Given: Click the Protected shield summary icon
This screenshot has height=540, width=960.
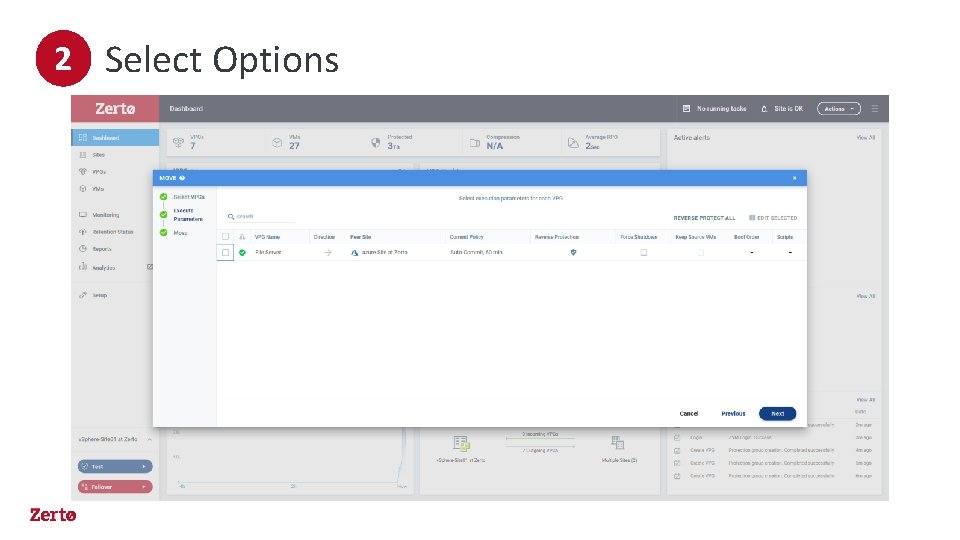Looking at the screenshot, I should click(x=375, y=143).
